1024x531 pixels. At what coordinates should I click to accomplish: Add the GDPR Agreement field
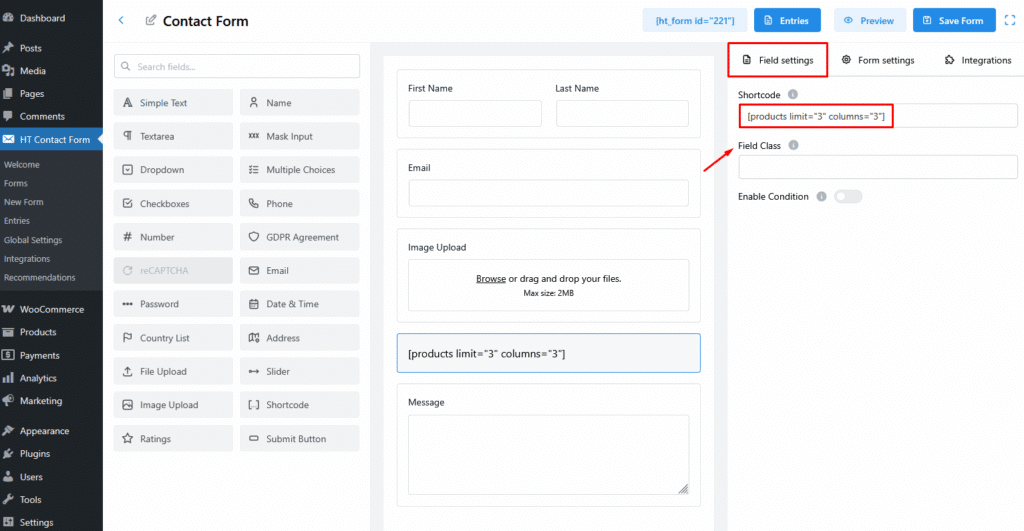coord(299,238)
